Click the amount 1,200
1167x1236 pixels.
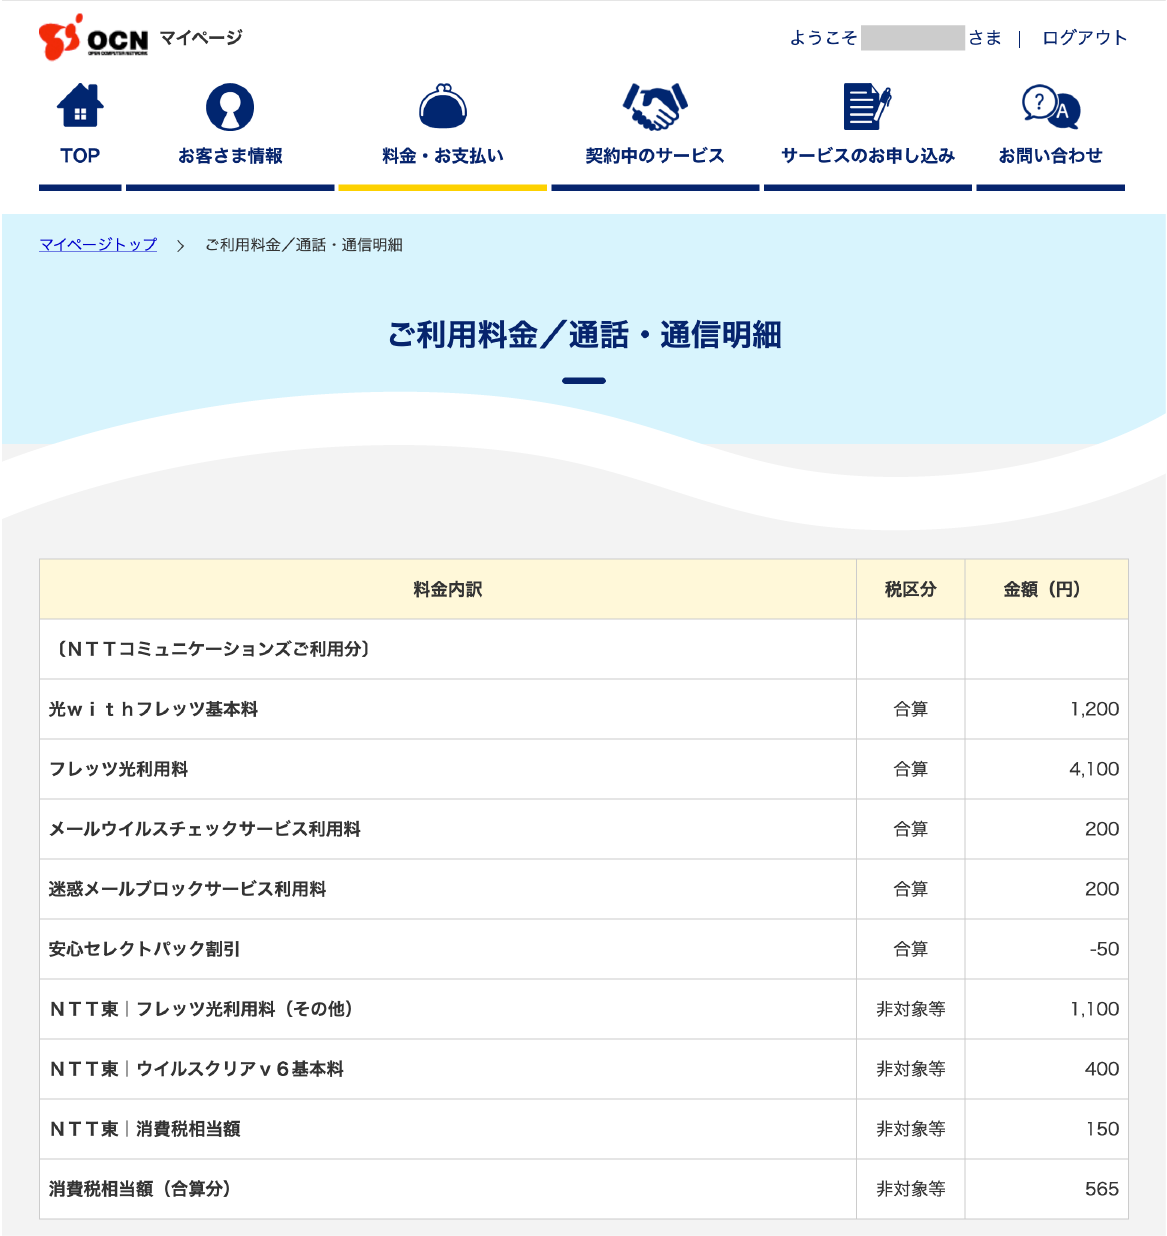tap(1095, 709)
